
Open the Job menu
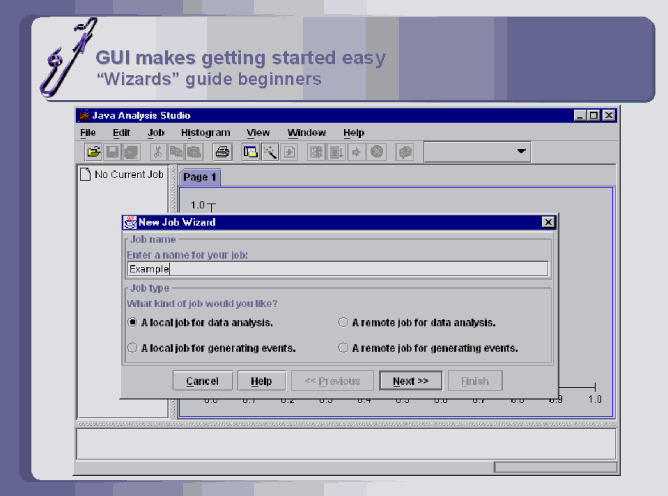coord(155,132)
